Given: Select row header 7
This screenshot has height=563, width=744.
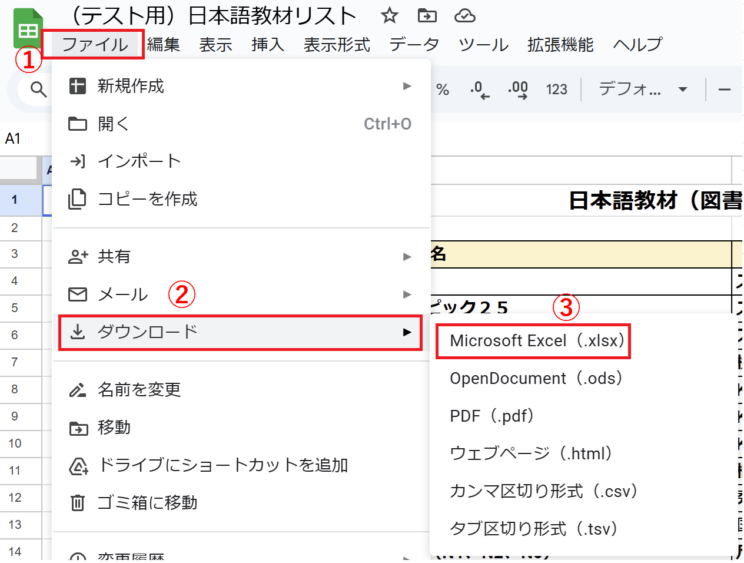Looking at the screenshot, I should click(20, 362).
